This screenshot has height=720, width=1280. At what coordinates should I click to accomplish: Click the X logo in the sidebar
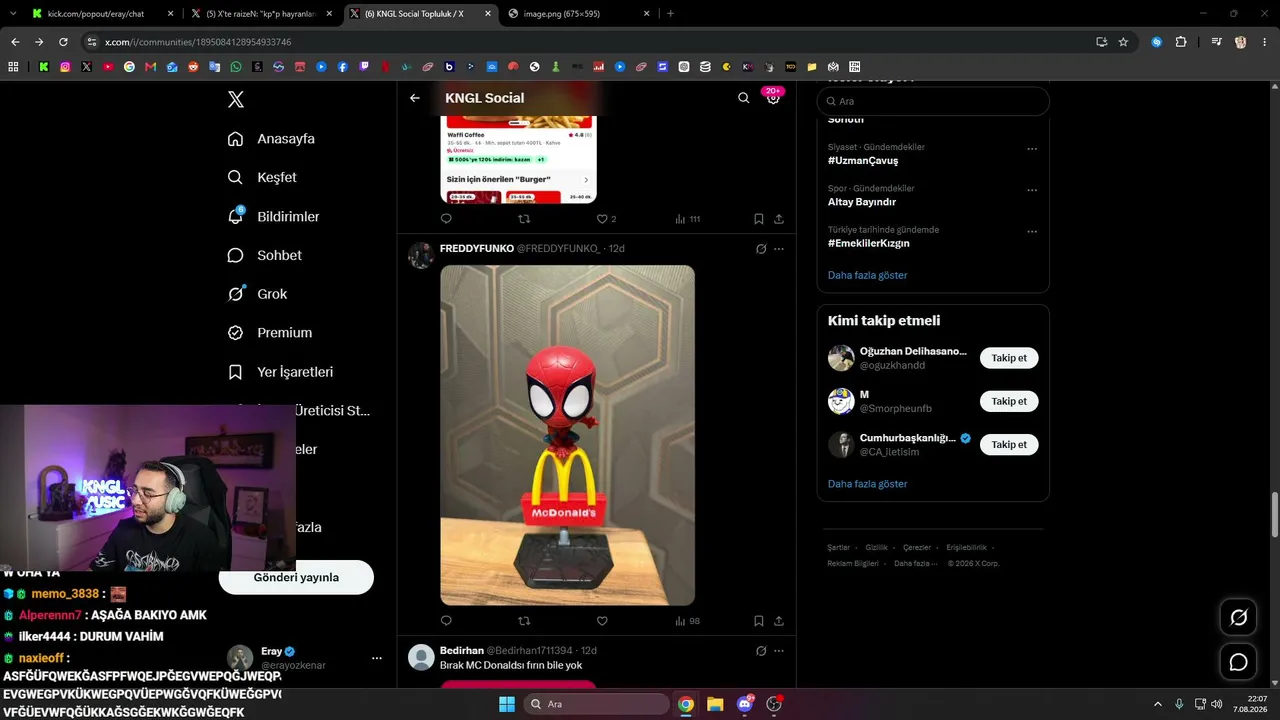[235, 99]
